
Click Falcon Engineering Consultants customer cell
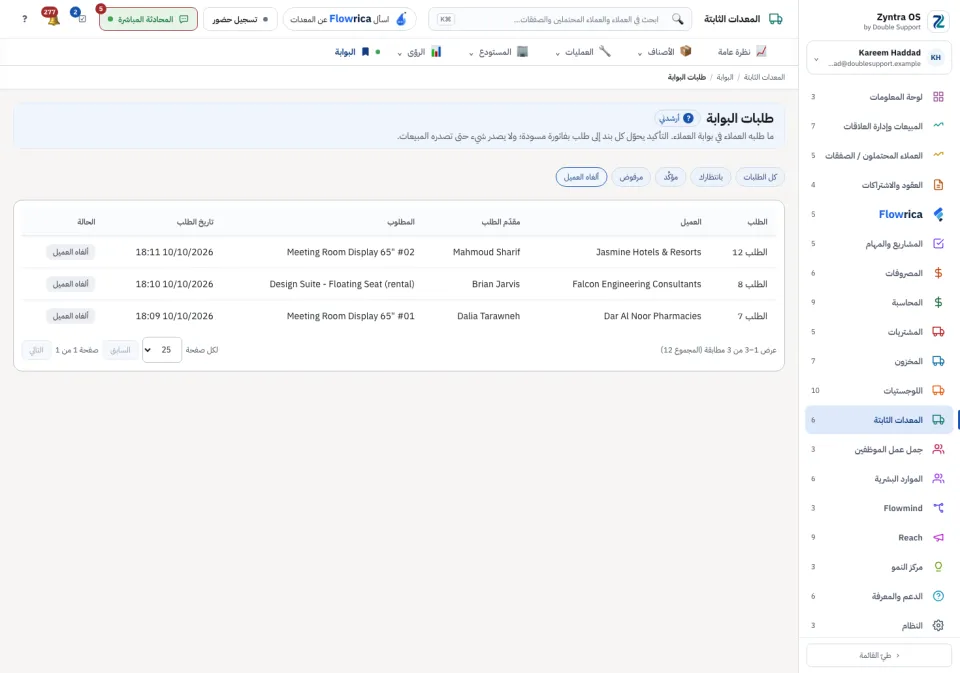tap(637, 284)
